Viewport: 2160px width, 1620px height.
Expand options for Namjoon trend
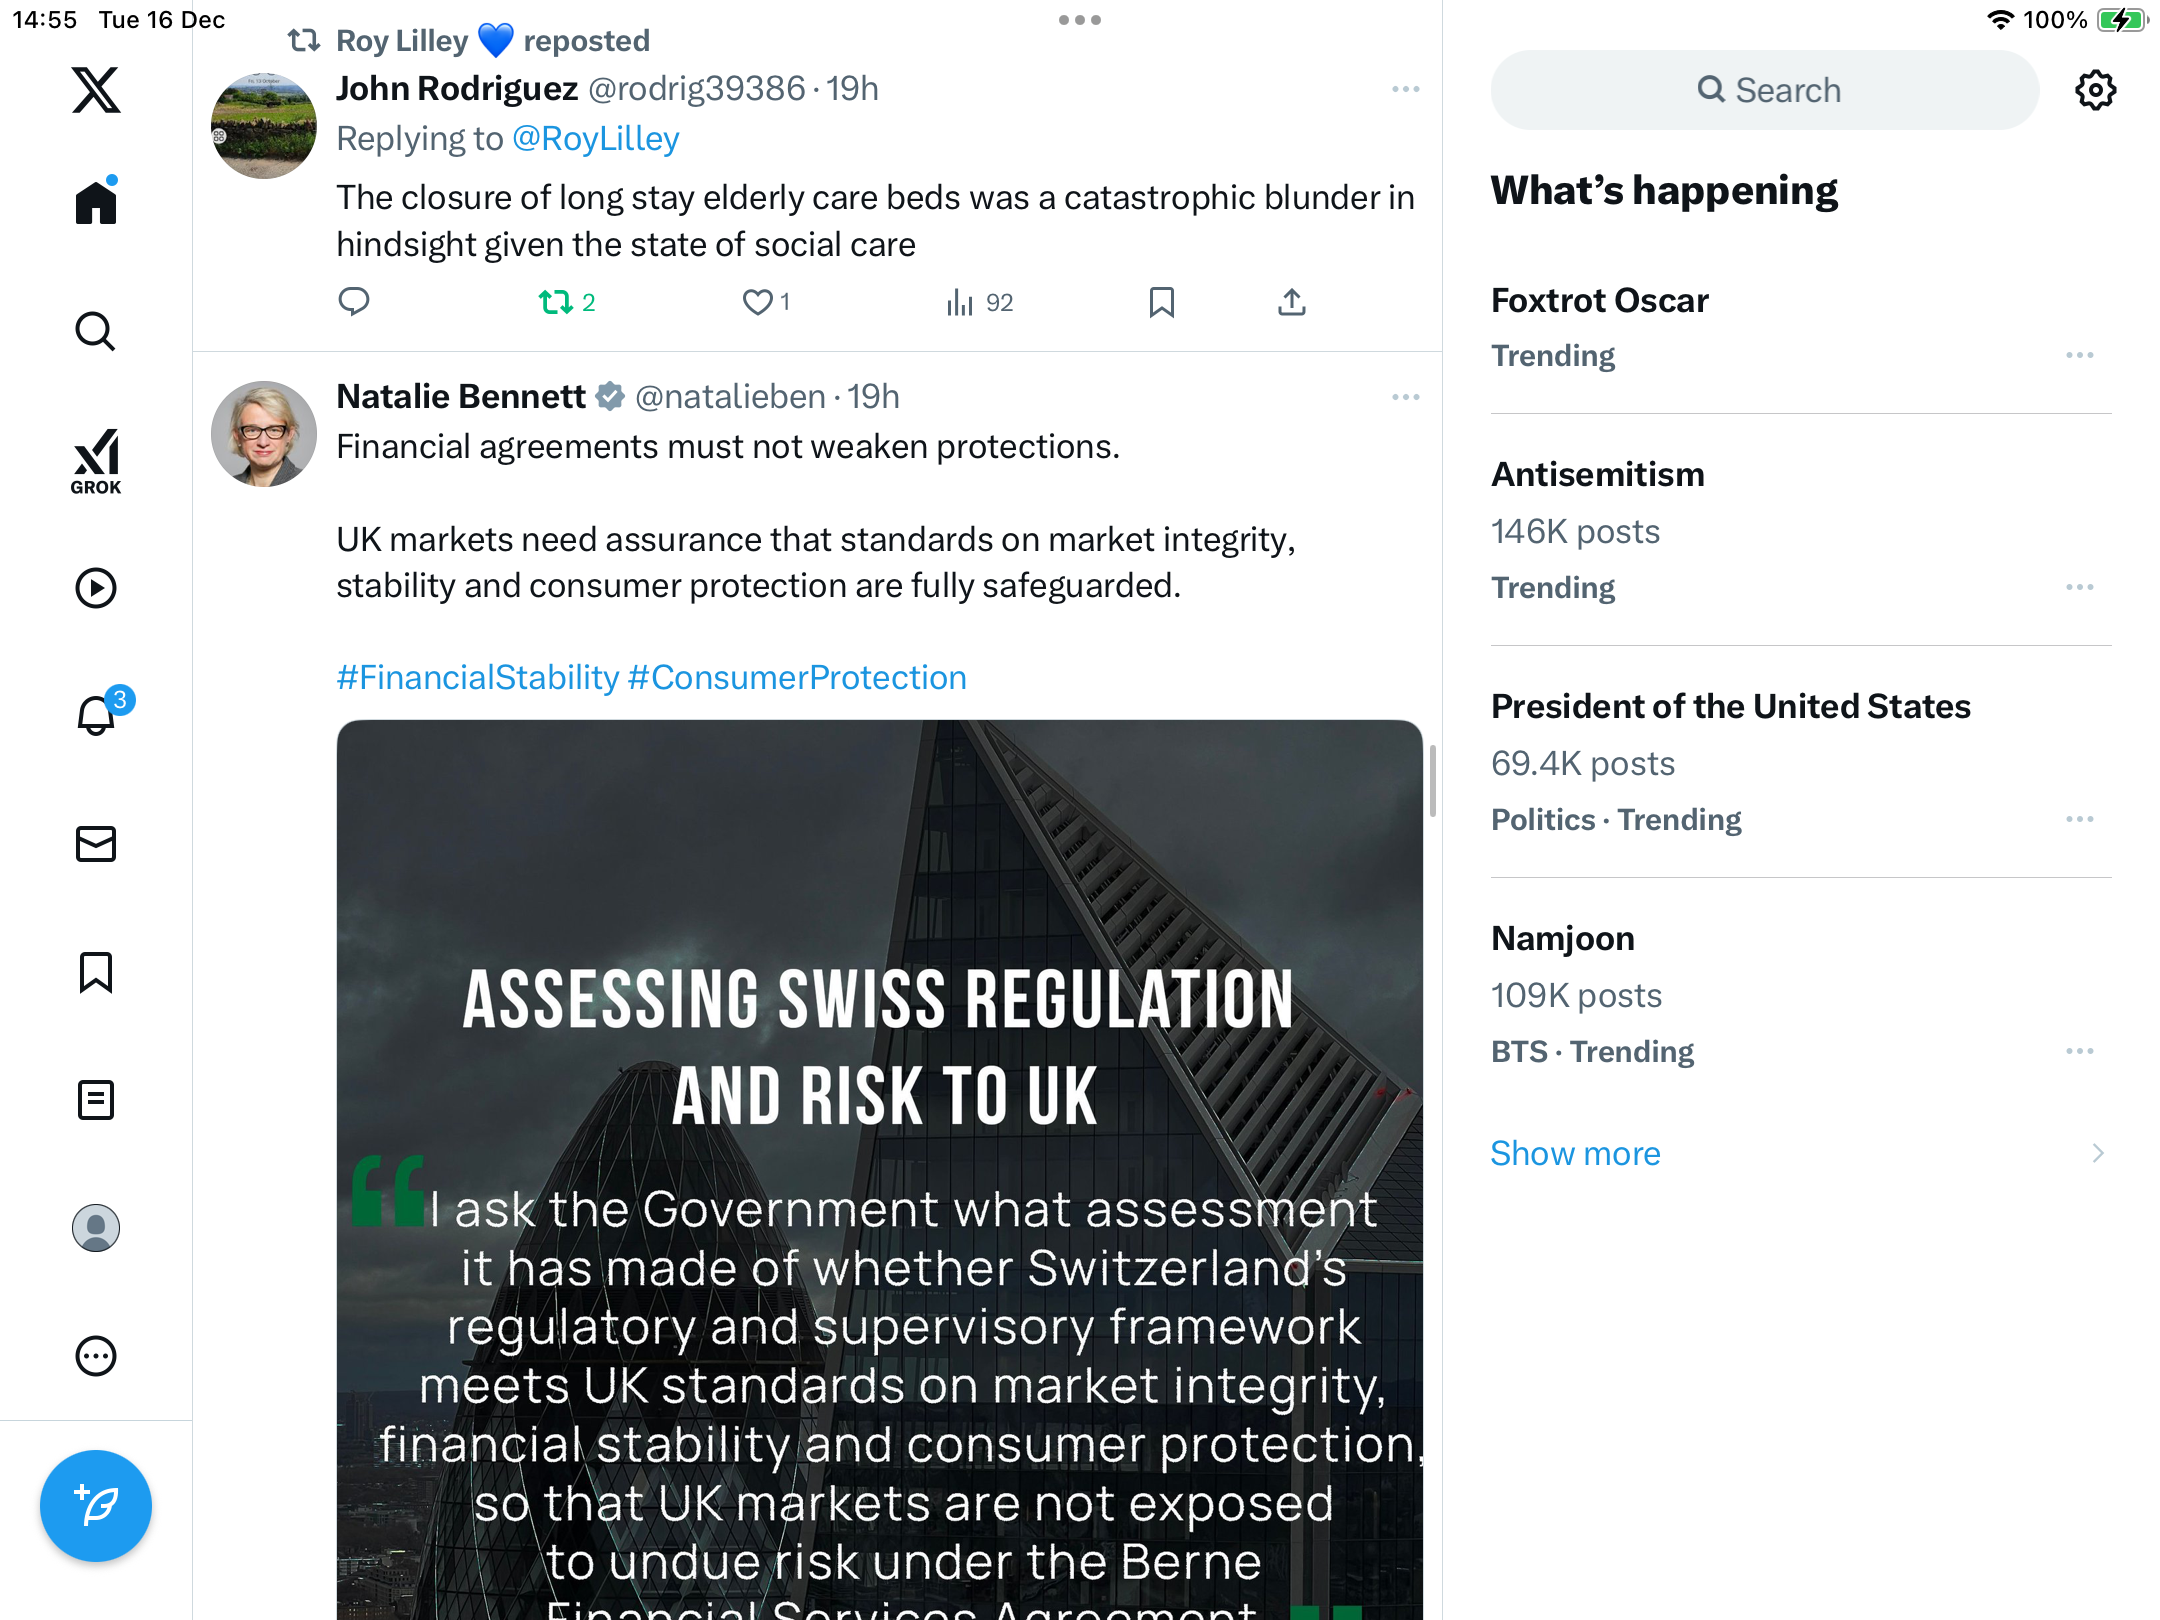tap(2079, 1051)
